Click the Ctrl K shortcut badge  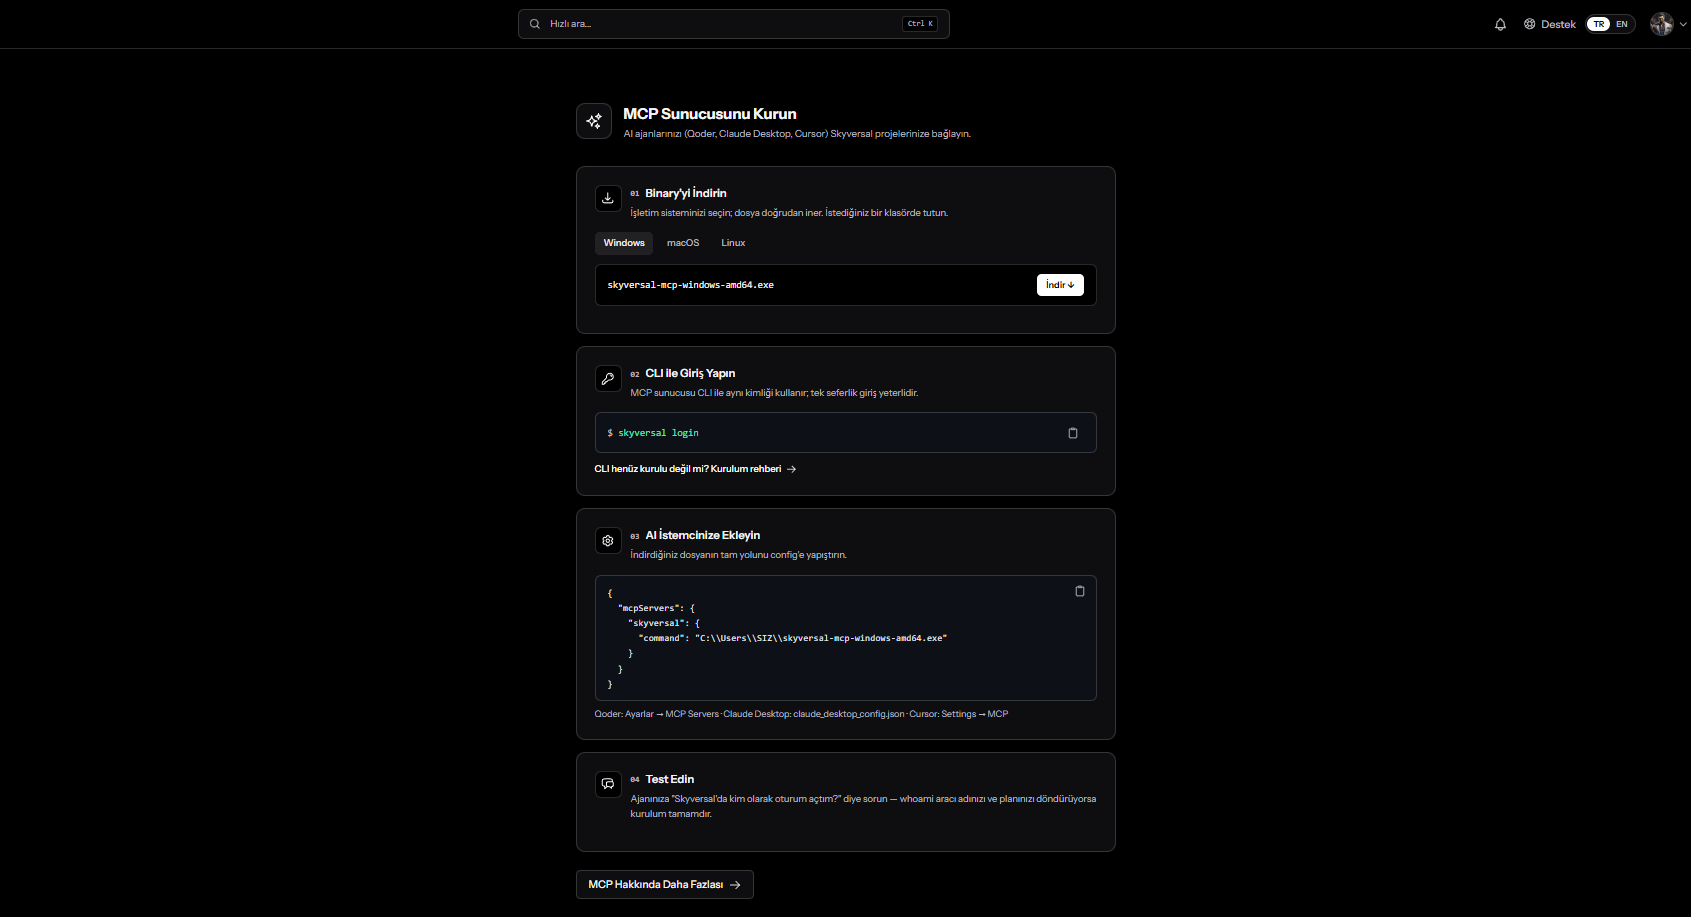point(920,24)
